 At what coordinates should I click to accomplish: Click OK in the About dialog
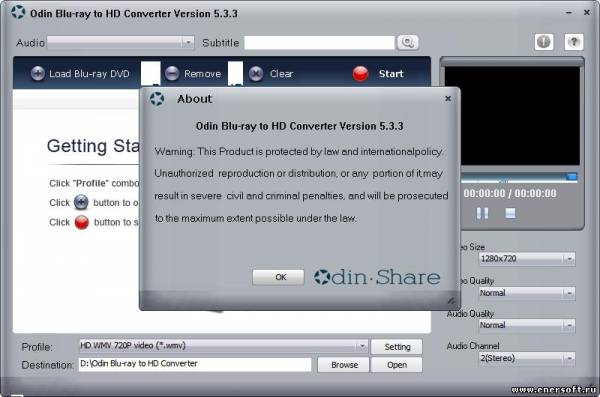point(278,277)
